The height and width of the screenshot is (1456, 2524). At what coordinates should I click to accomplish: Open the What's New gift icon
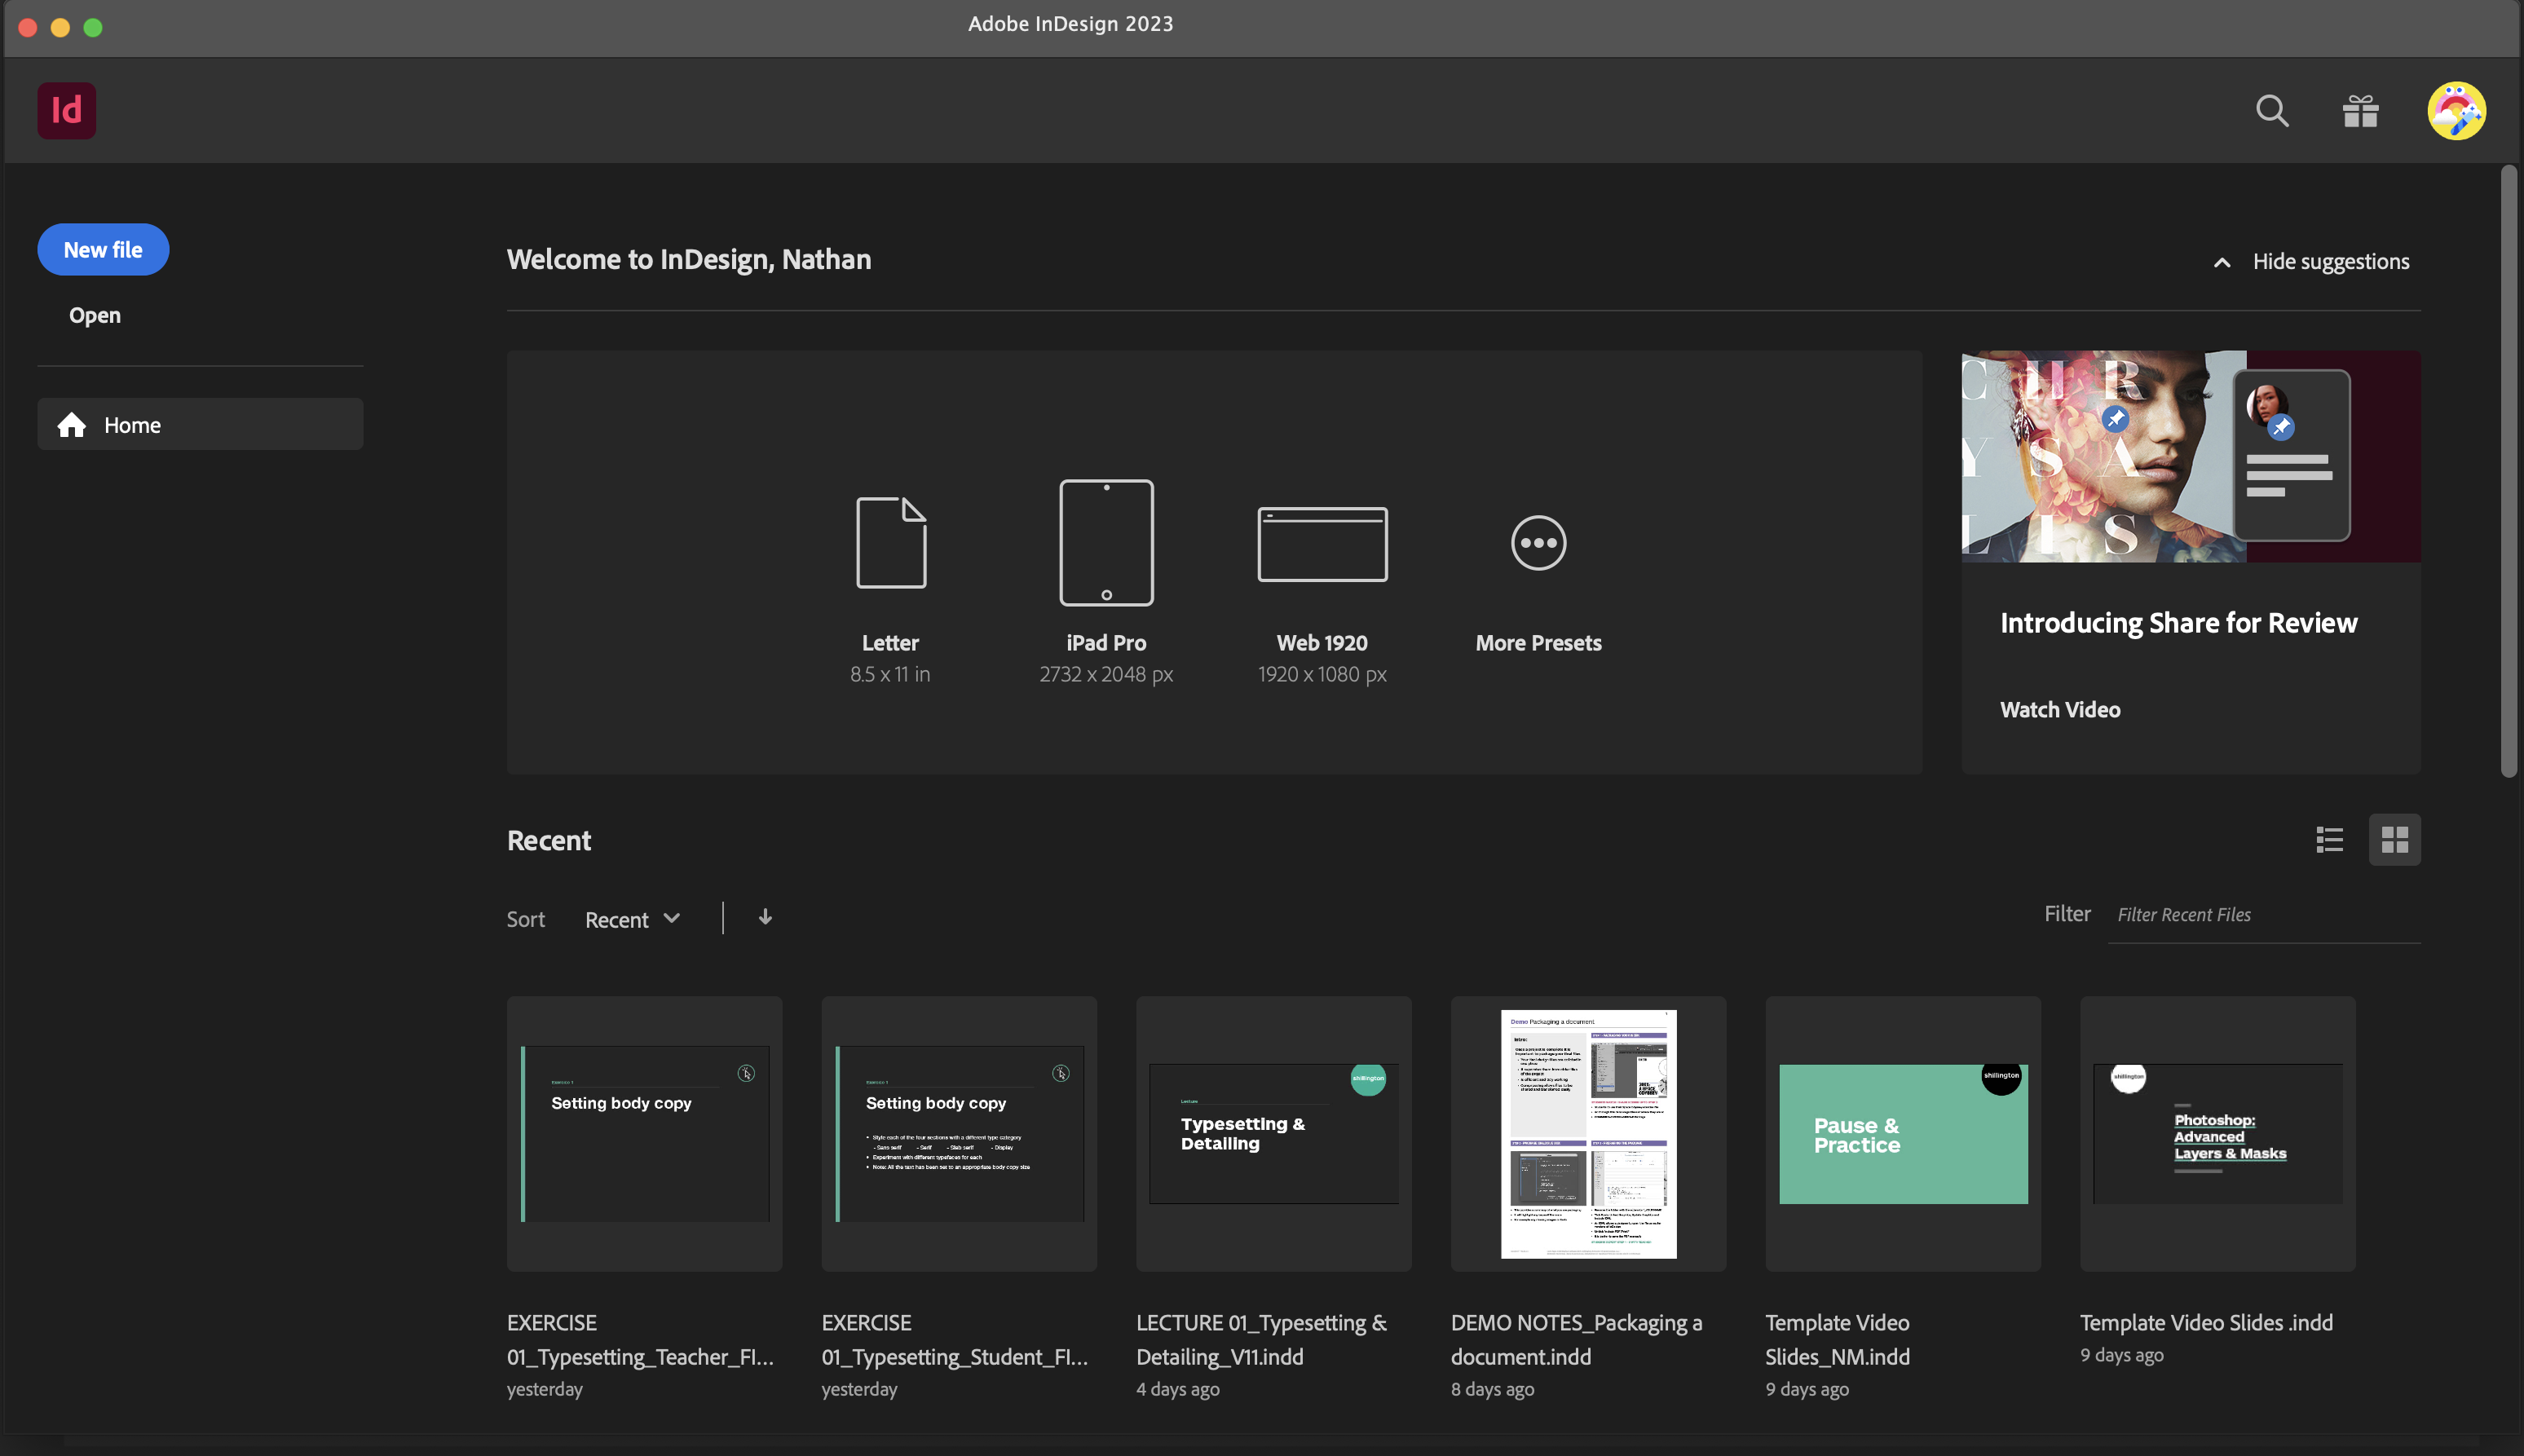[x=2360, y=110]
